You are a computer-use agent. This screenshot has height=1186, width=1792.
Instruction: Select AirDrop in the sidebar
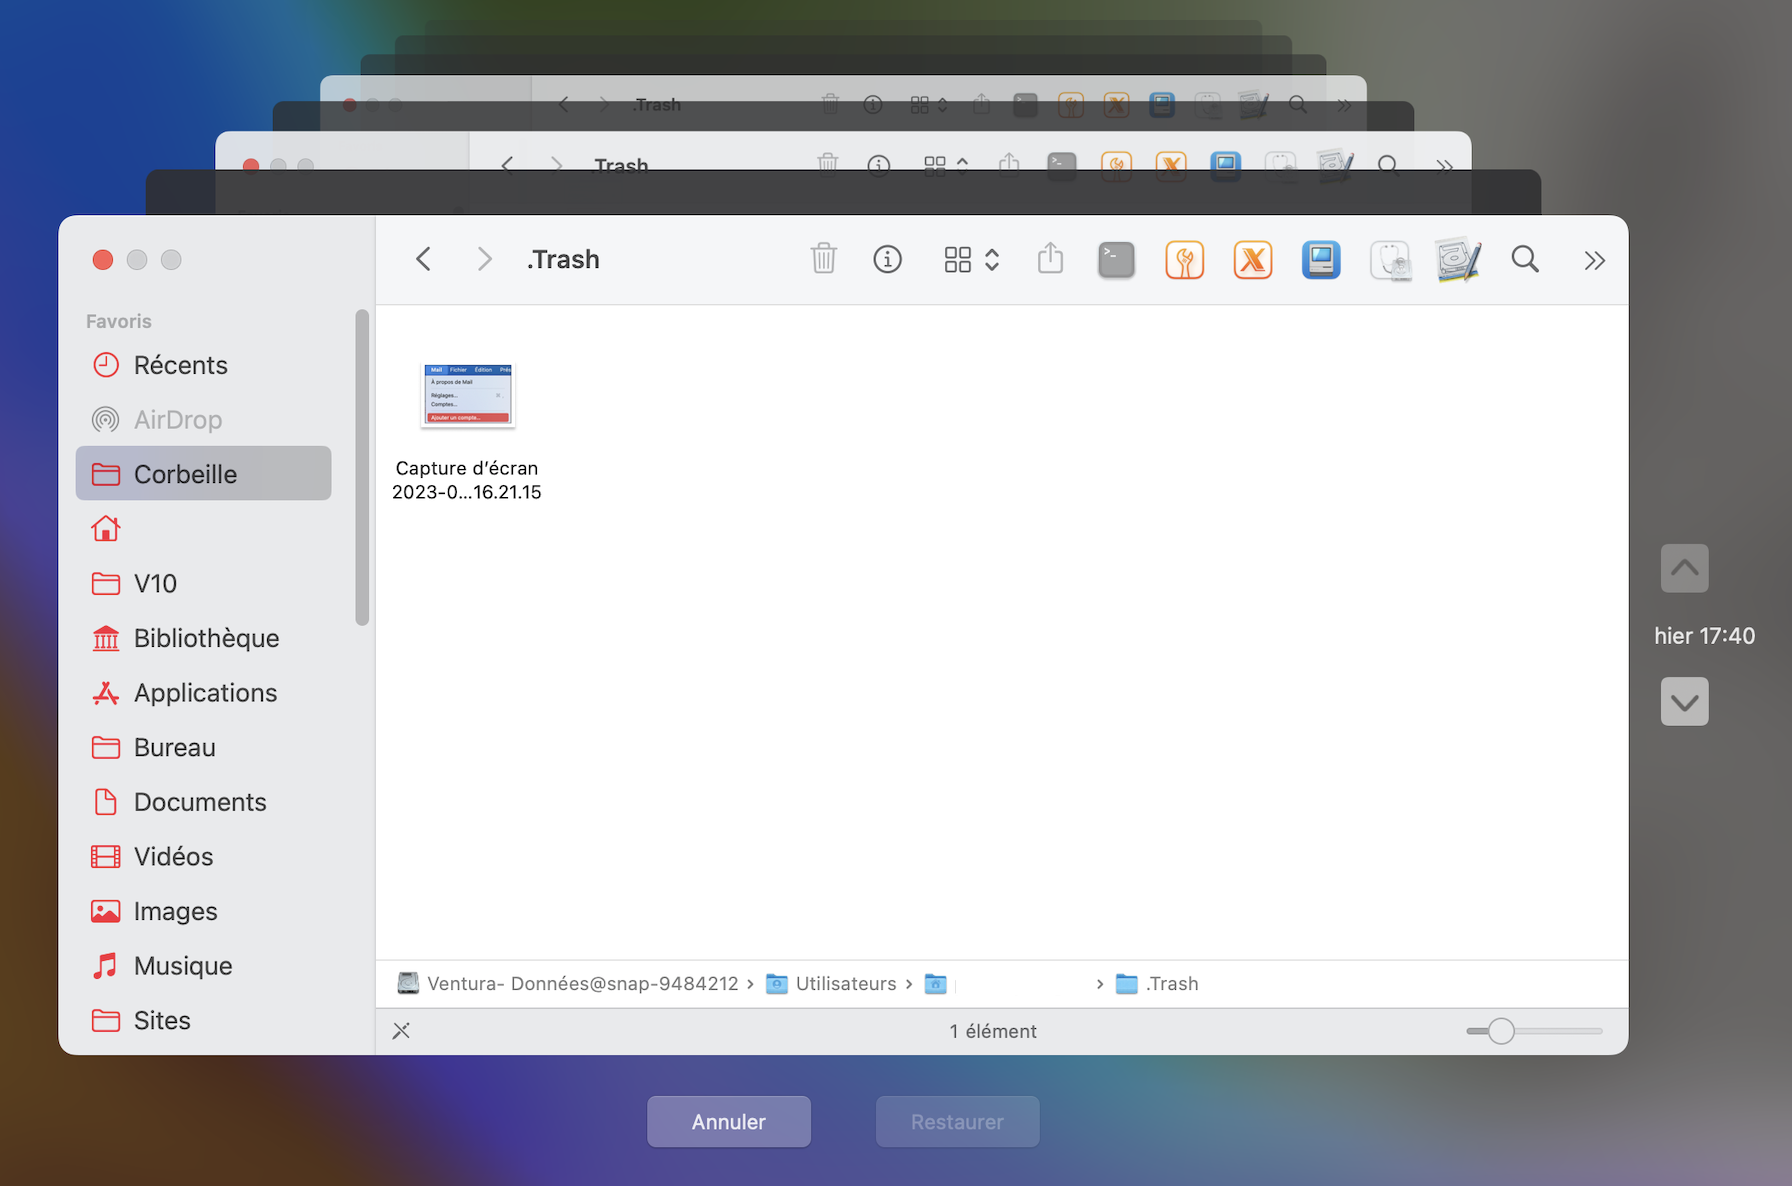tap(203, 419)
